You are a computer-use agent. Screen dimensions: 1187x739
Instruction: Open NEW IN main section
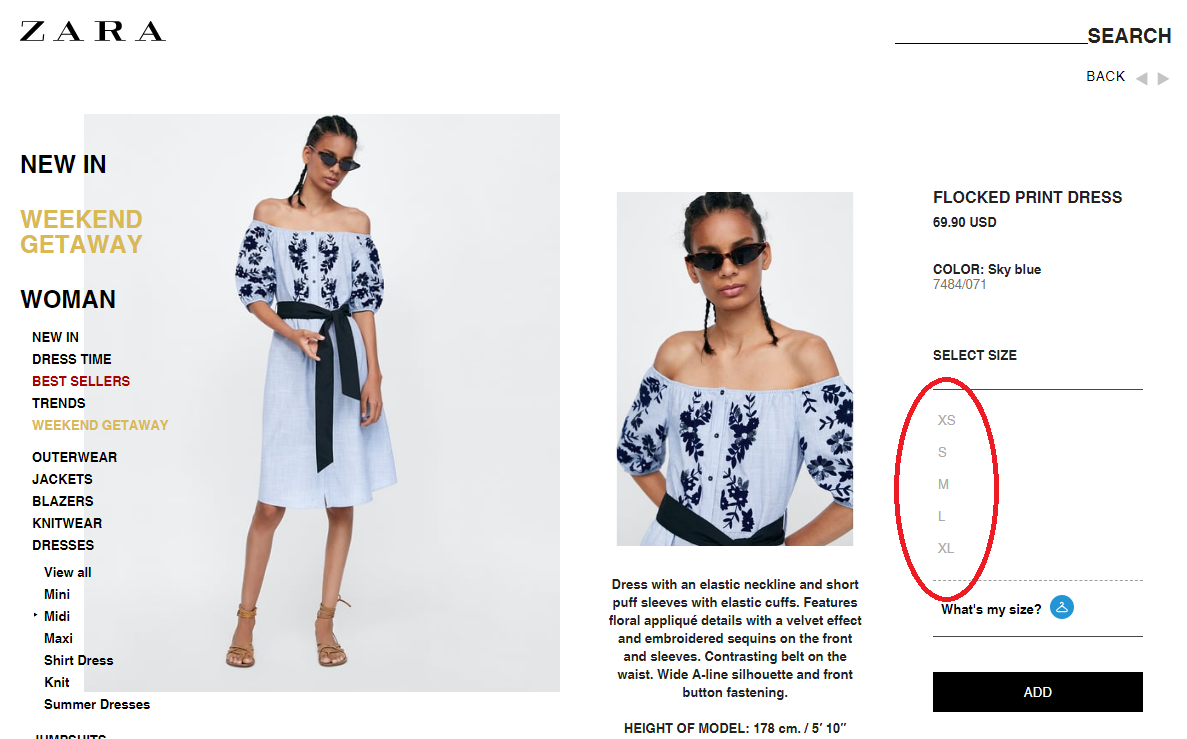[64, 164]
